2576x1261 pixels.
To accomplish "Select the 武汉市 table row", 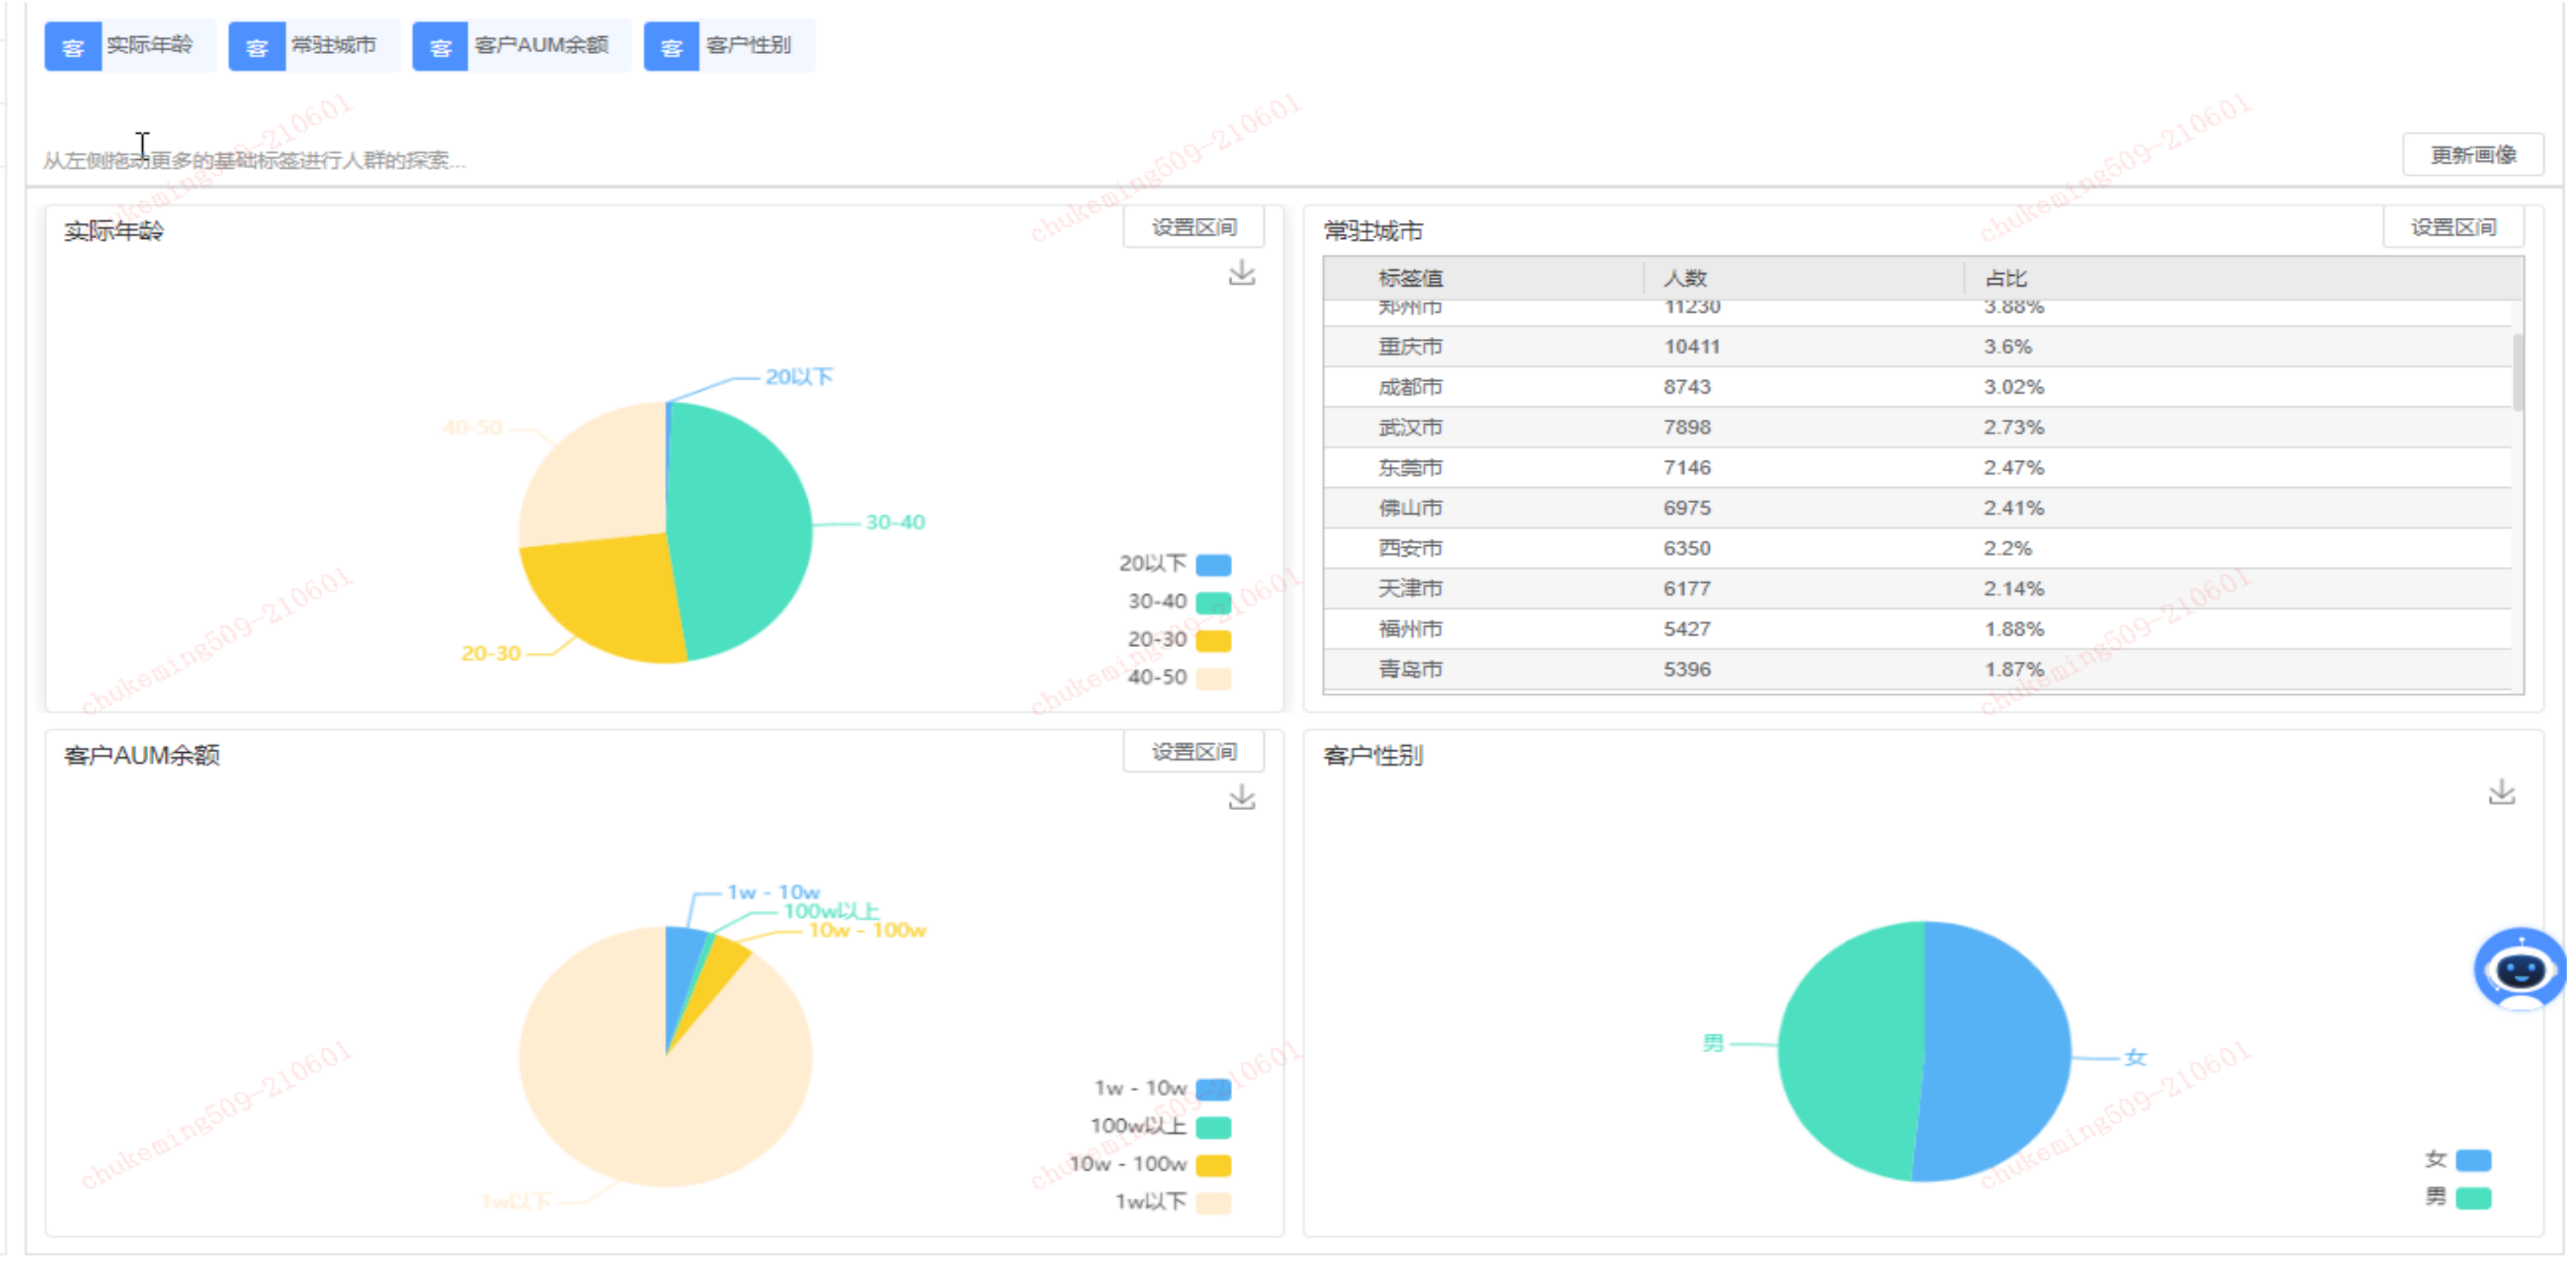I will pyautogui.click(x=1917, y=427).
